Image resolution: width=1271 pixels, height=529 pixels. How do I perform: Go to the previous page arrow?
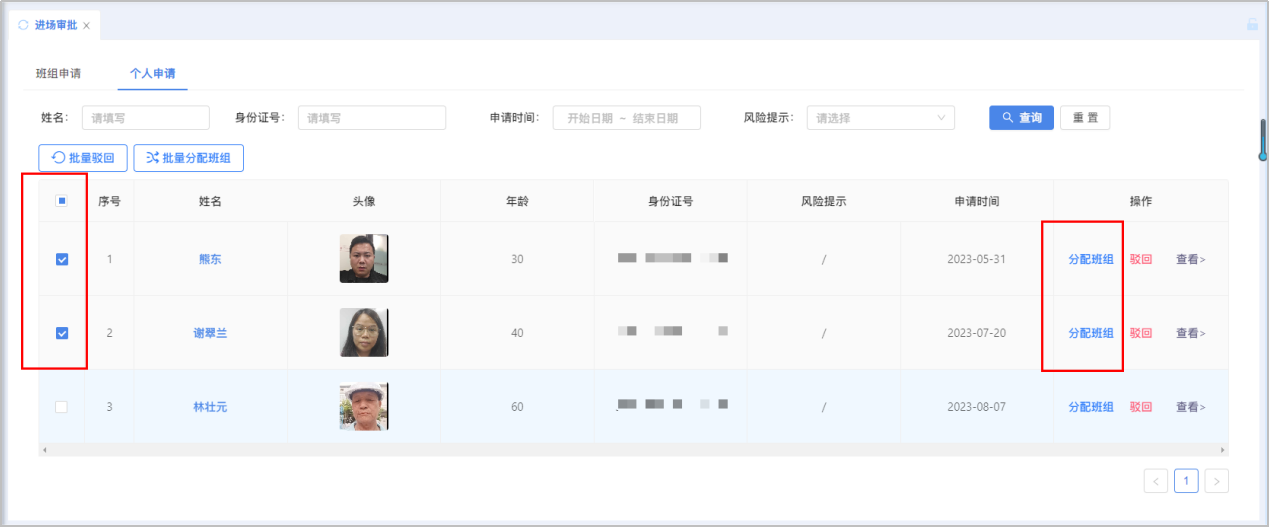tap(1156, 481)
